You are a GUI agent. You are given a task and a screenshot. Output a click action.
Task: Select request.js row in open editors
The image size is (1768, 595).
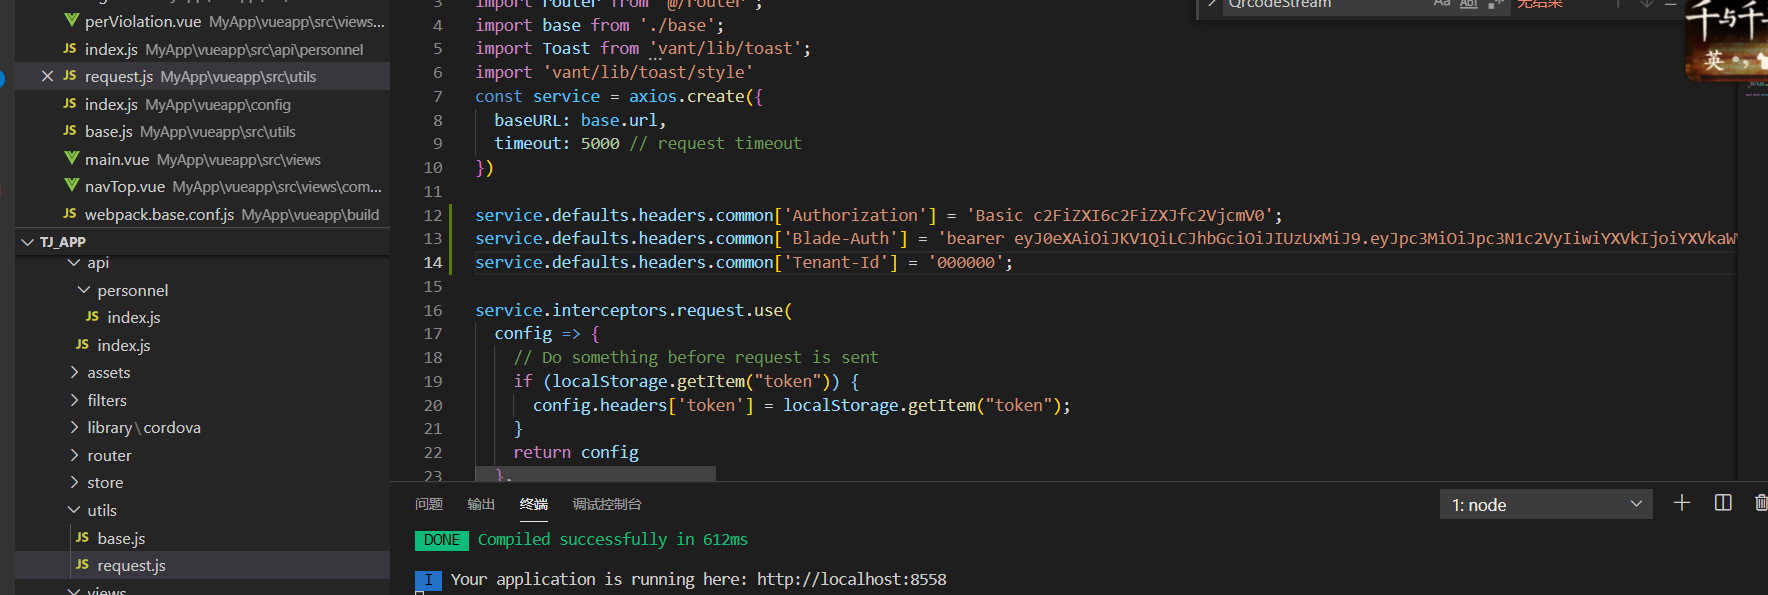tap(202, 76)
